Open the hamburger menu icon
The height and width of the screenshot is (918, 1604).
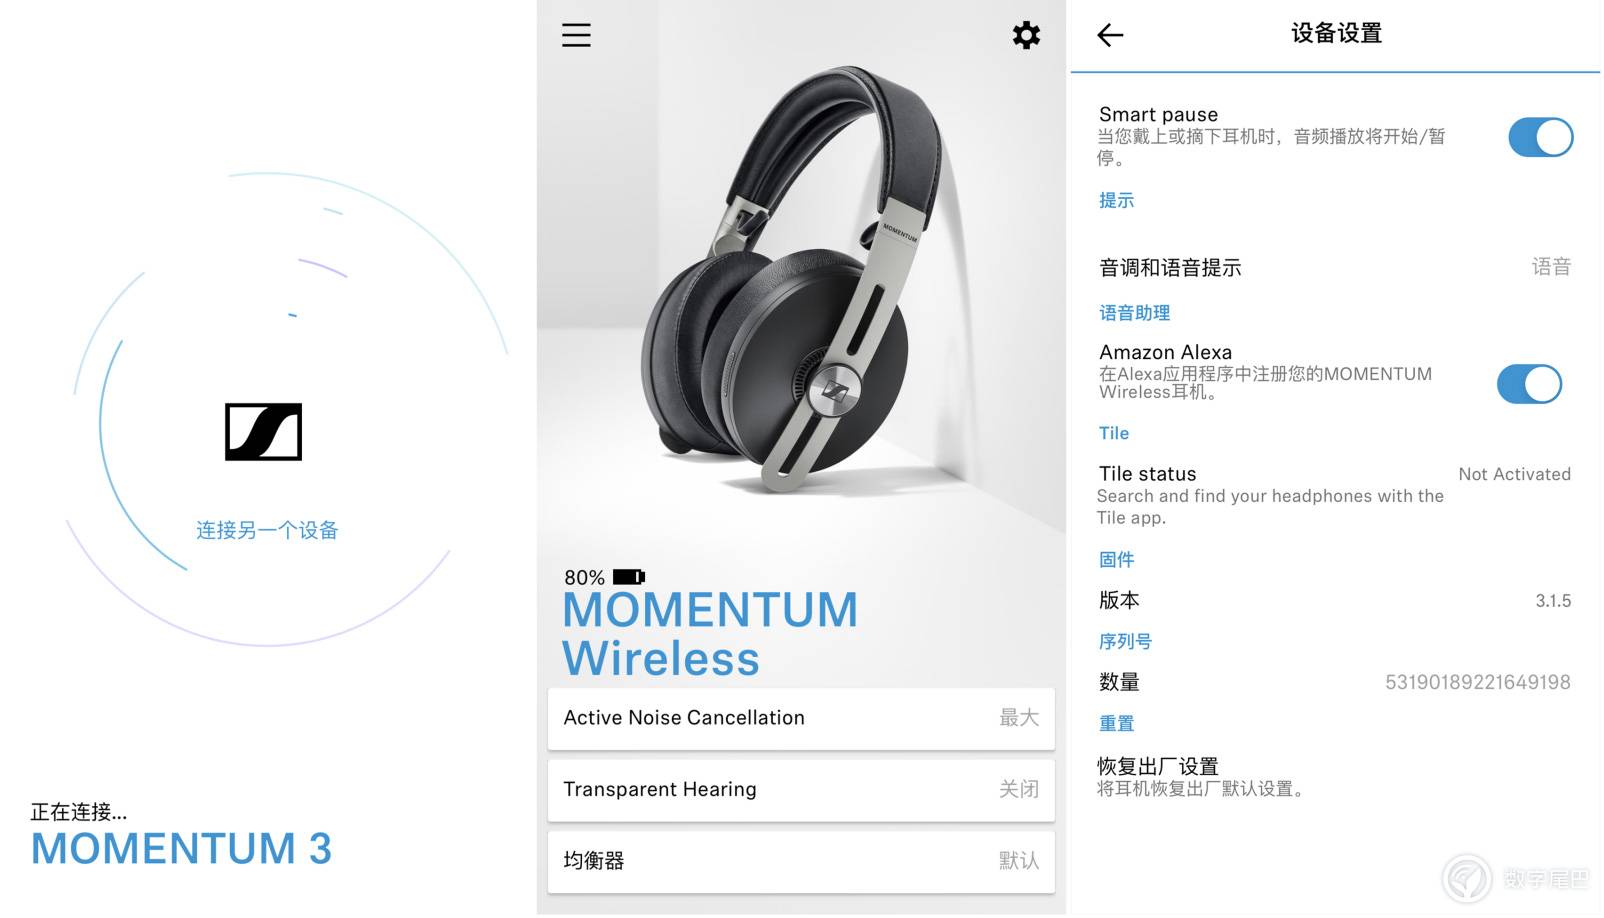576,35
